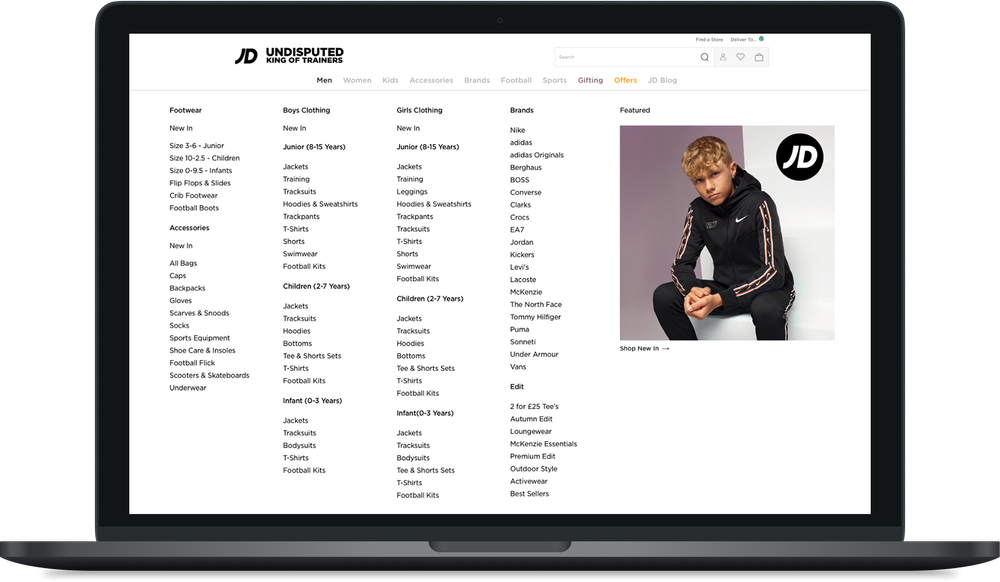The width and height of the screenshot is (1000, 582).
Task: Select the Tommy Hilfiger brand link
Action: click(x=535, y=317)
